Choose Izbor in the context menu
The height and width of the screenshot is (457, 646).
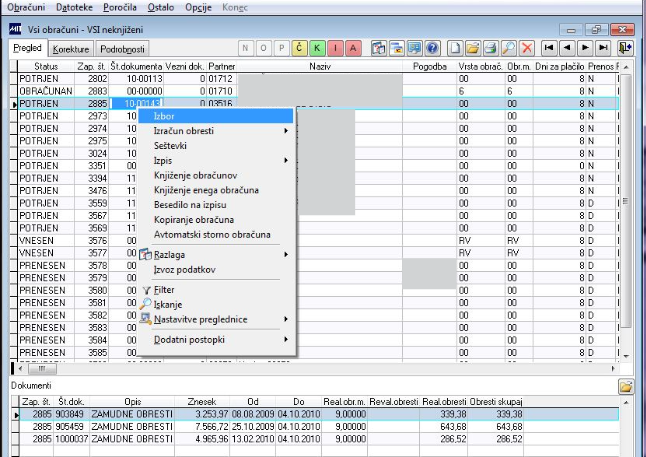pos(215,116)
